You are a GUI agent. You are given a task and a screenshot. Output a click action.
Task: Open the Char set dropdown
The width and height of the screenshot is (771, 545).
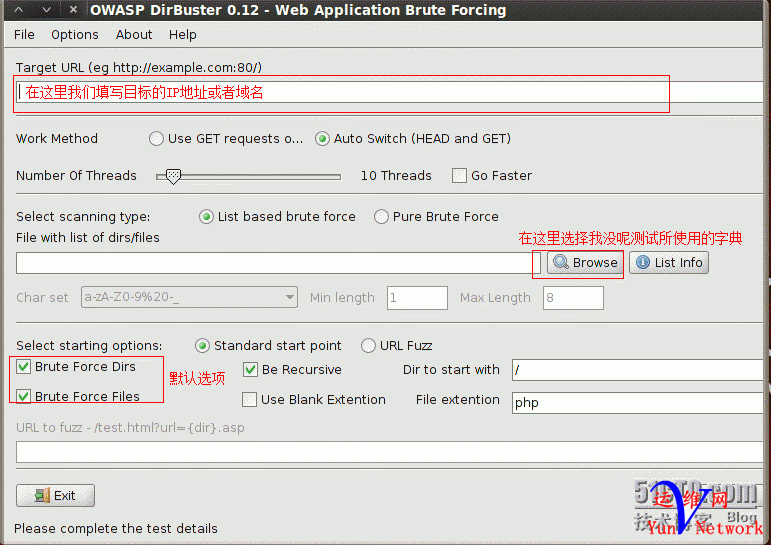[189, 297]
